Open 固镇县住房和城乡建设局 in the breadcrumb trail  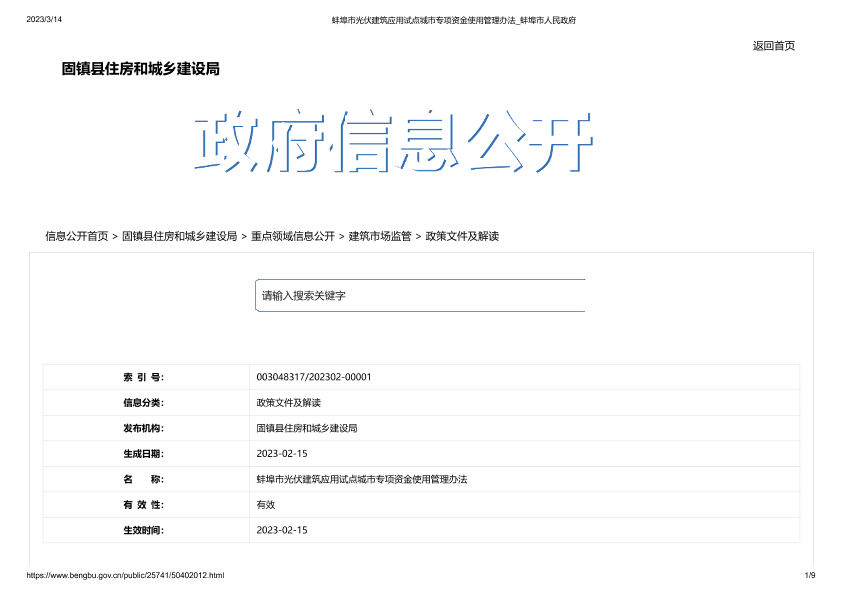(180, 237)
